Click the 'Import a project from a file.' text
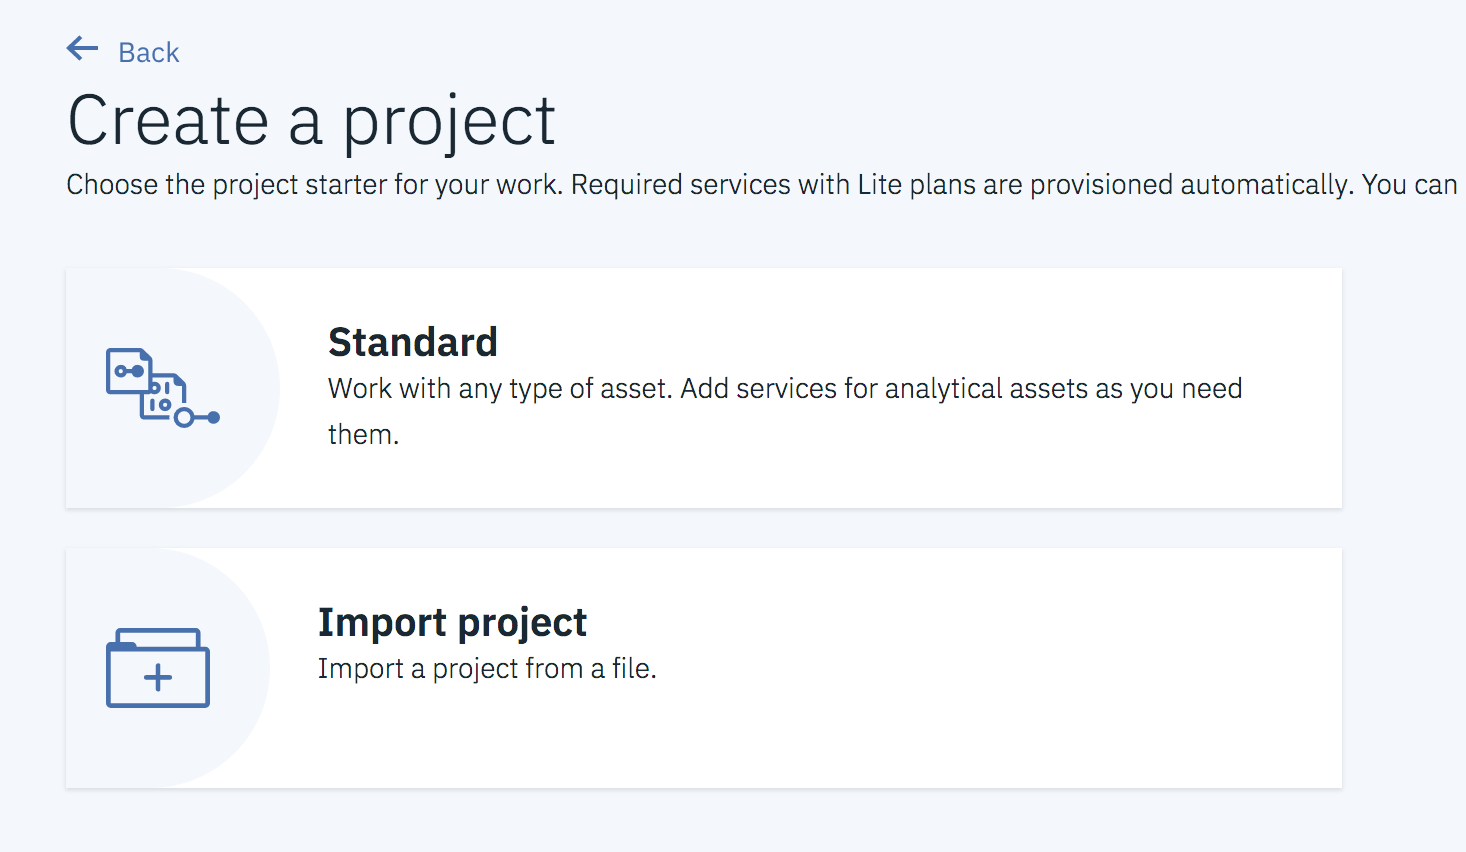Screen dimensions: 1466x852 tap(487, 669)
